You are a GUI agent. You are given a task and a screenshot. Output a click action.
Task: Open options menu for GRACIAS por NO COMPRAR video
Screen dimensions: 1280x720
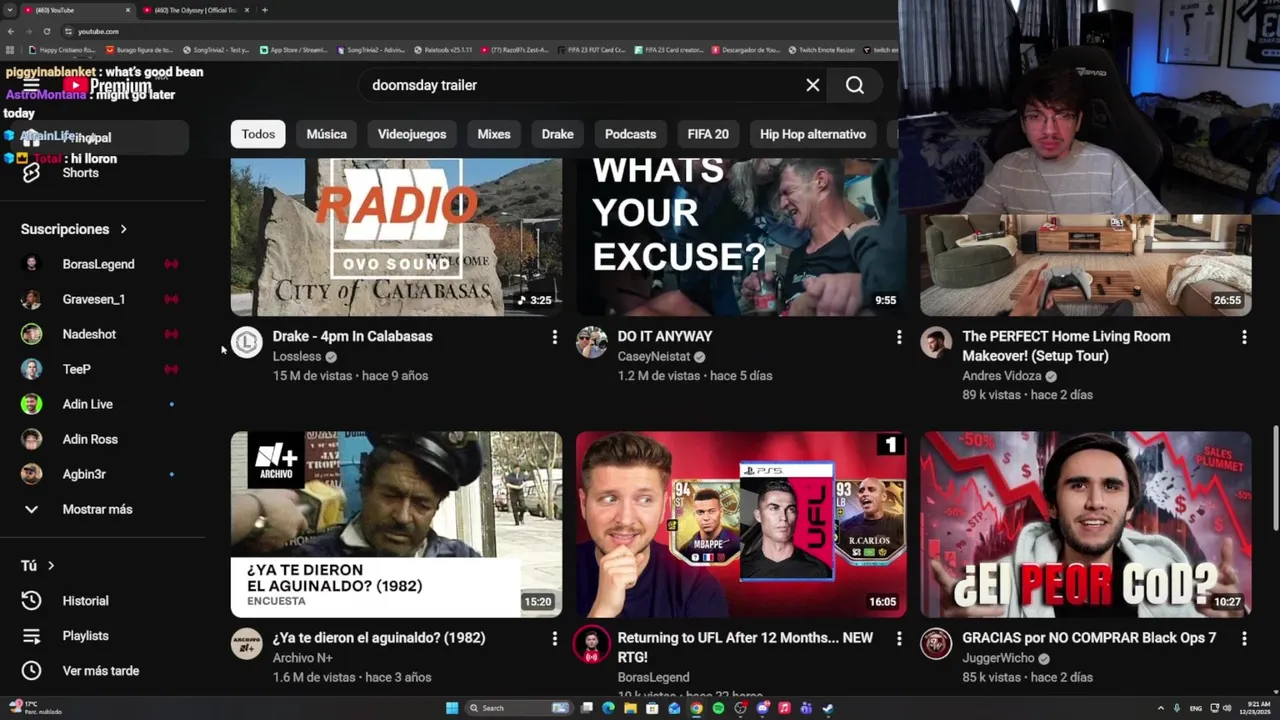coord(1244,638)
